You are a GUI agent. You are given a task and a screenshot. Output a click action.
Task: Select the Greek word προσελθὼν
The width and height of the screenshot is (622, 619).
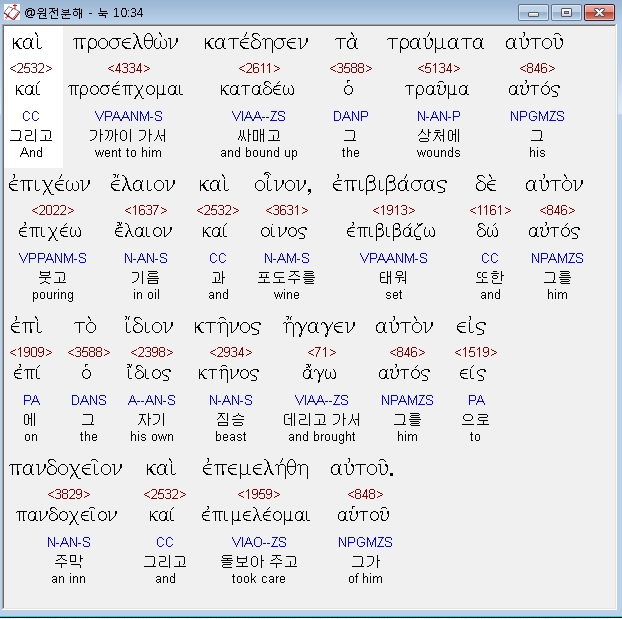126,43
